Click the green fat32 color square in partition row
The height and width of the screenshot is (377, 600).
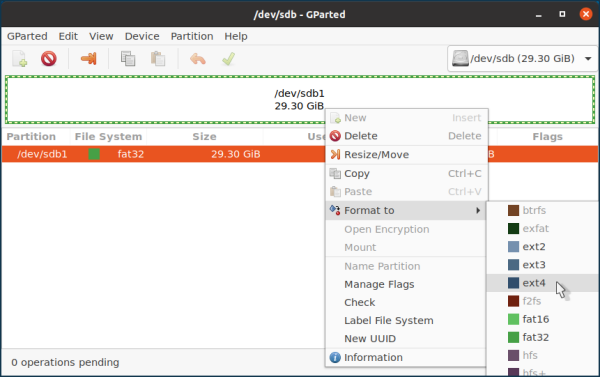point(94,154)
